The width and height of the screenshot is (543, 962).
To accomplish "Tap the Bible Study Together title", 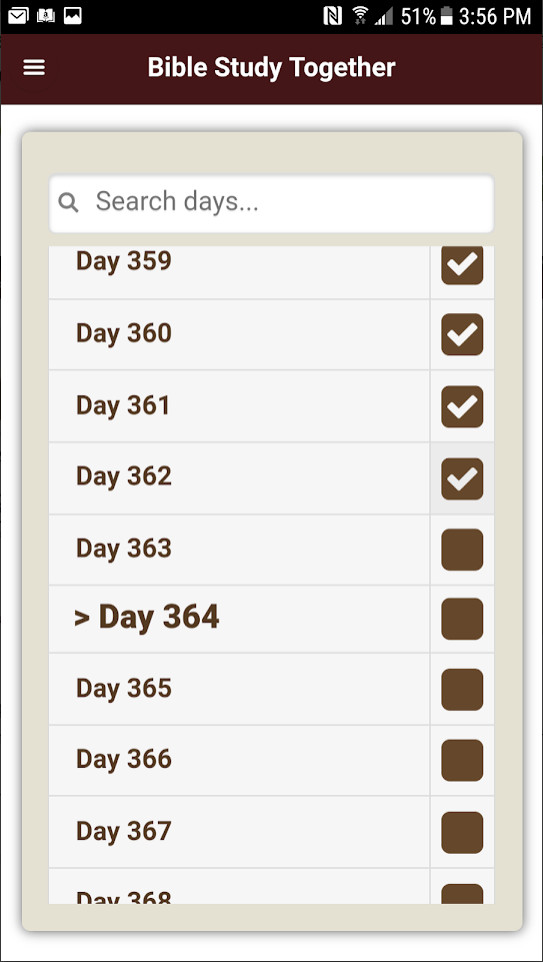I will click(x=271, y=67).
